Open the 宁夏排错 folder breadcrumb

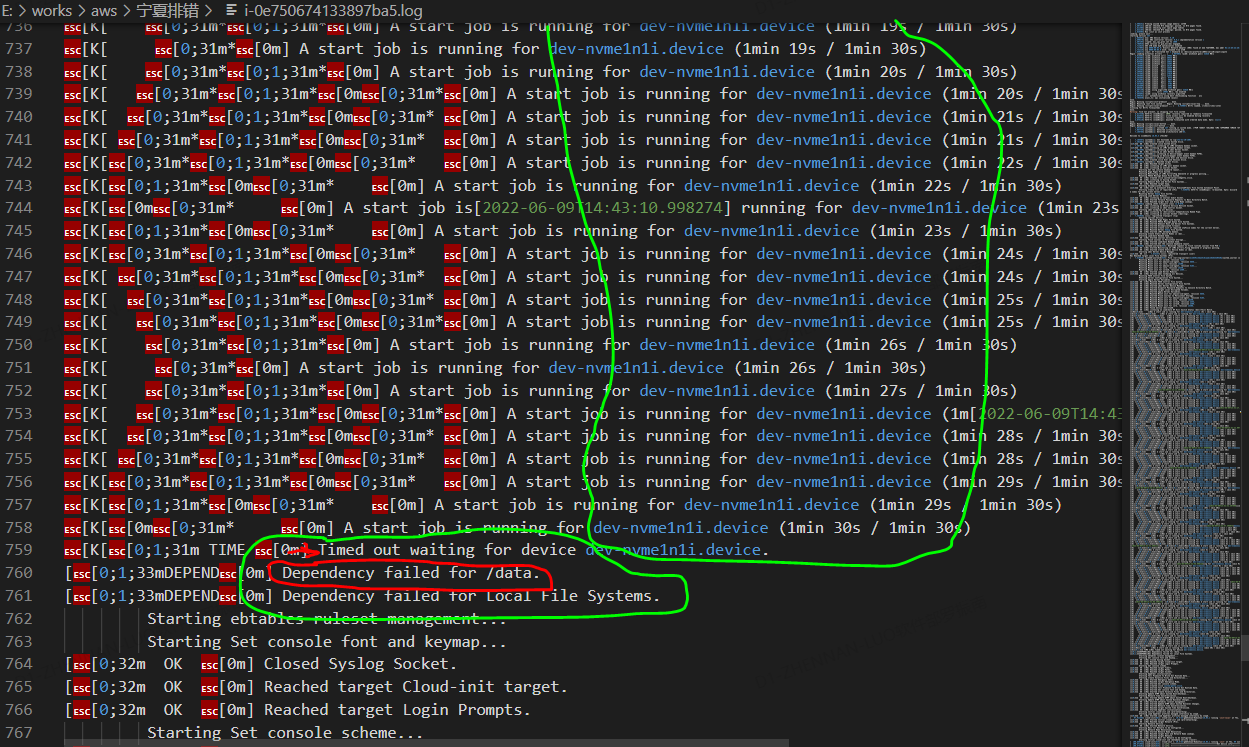tap(168, 10)
